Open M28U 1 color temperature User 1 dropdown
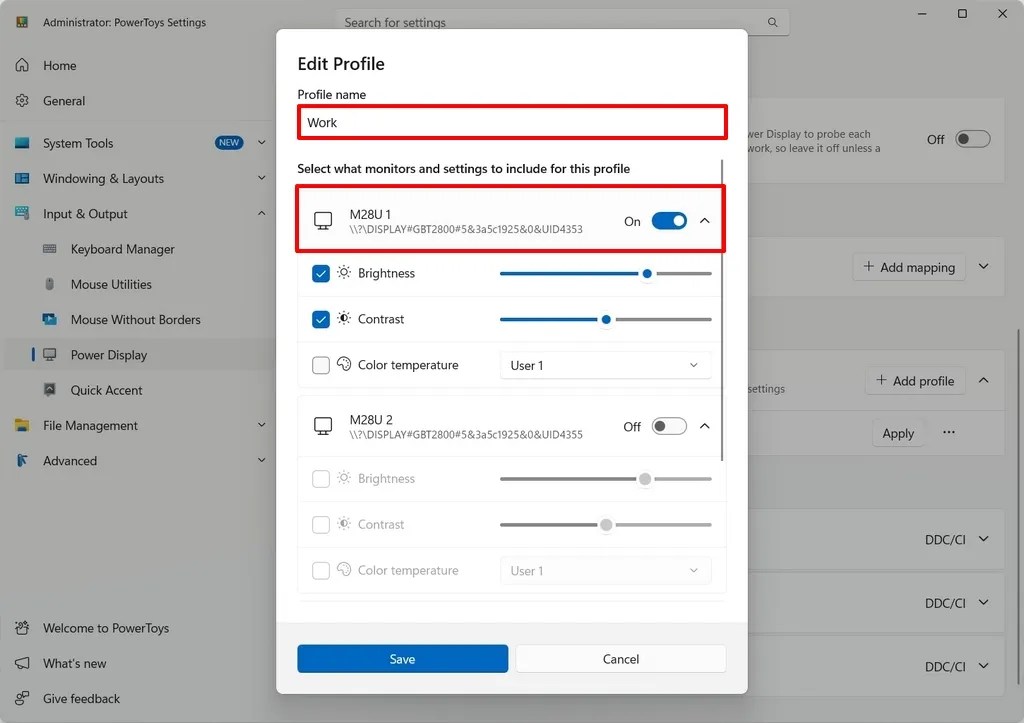This screenshot has height=723, width=1024. click(605, 365)
